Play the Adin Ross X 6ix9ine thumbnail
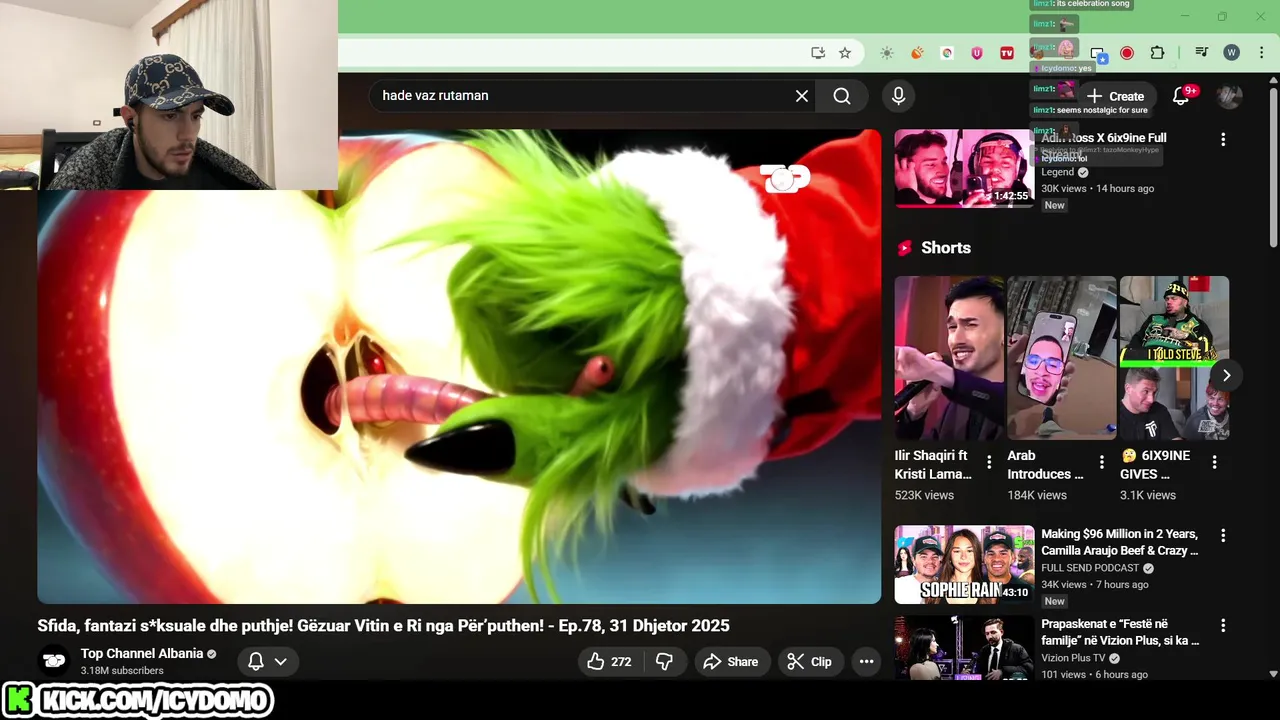 pos(964,168)
